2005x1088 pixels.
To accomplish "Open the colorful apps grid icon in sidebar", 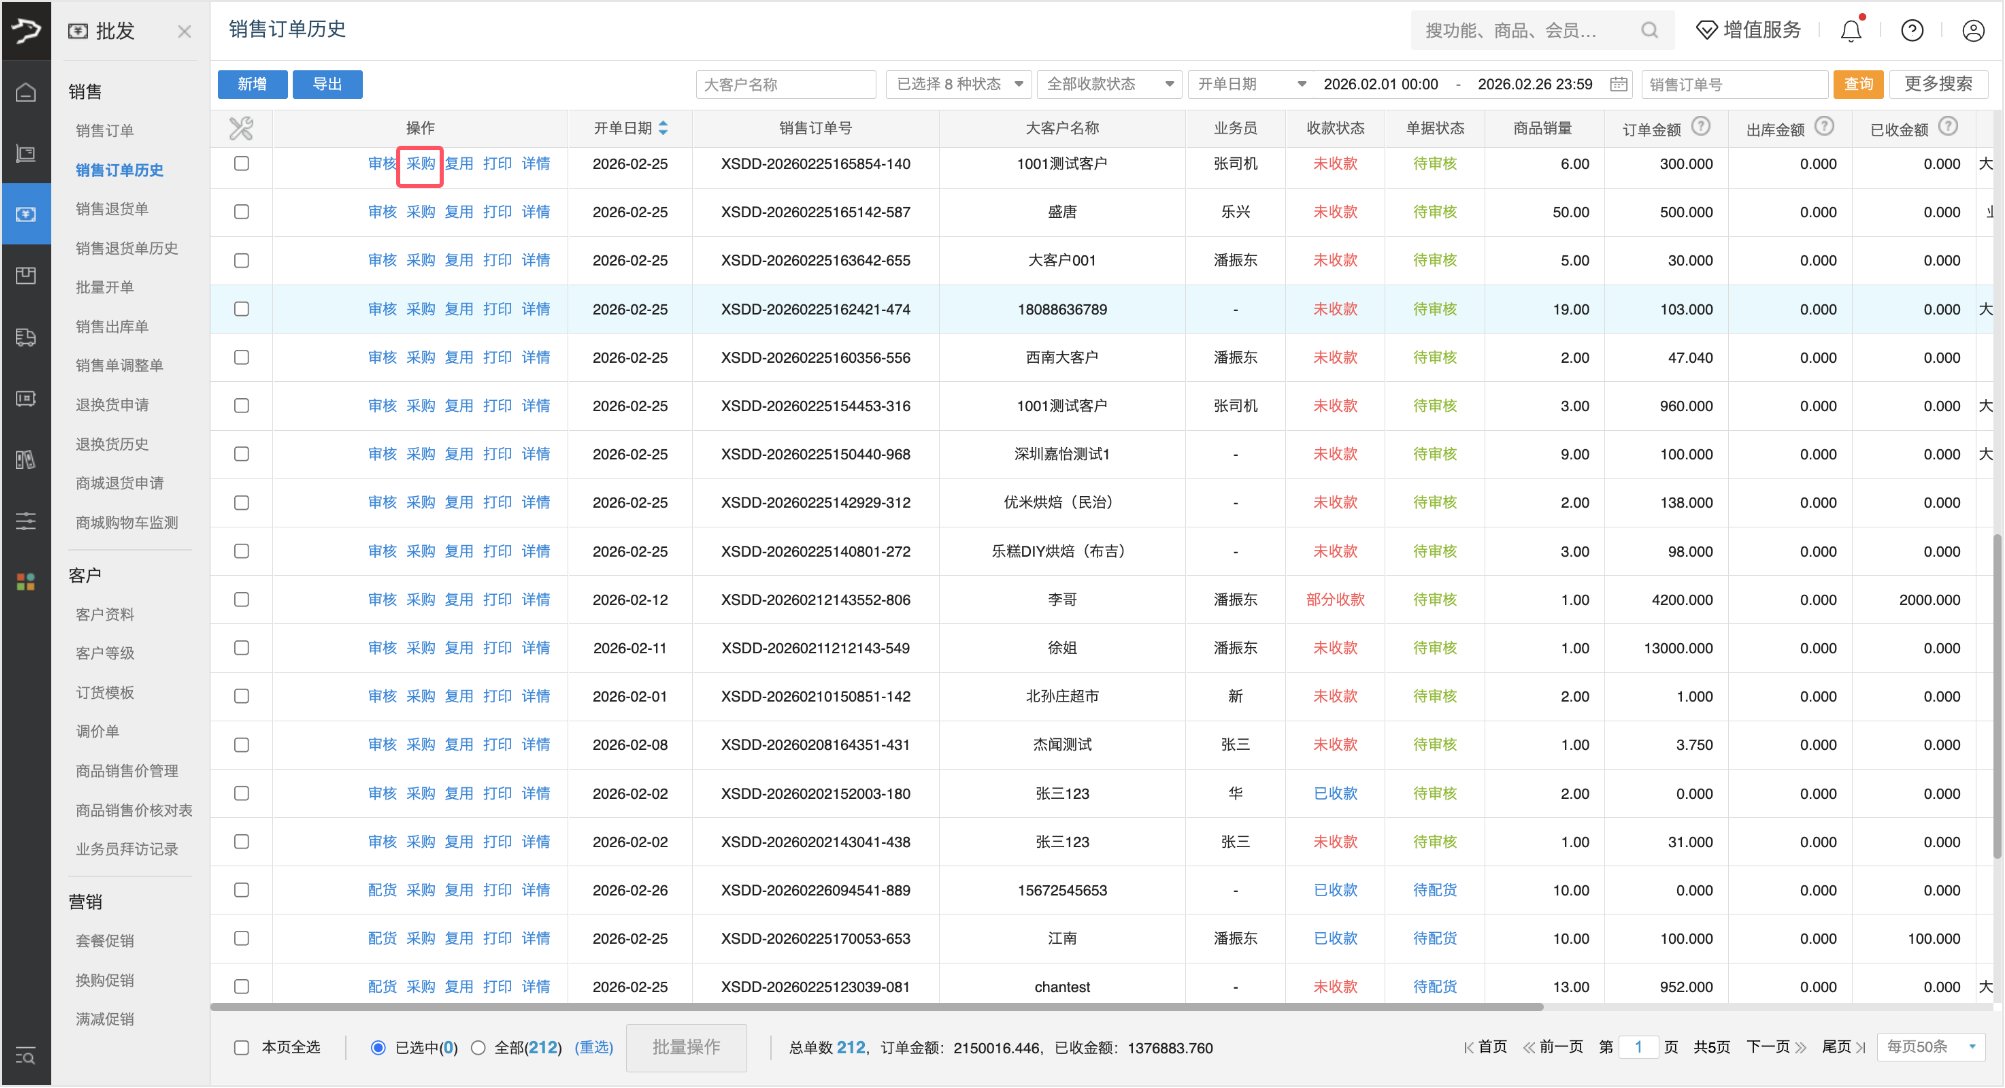I will [25, 582].
